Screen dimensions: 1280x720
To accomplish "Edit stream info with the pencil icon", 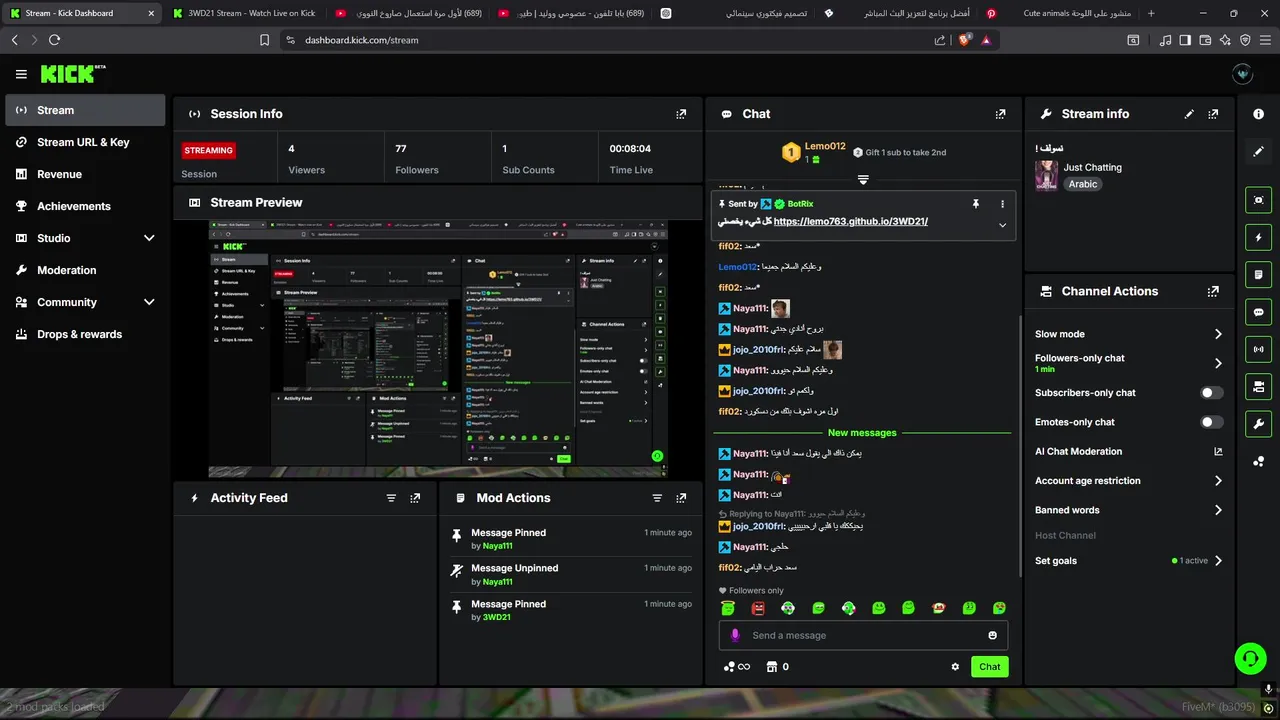I will point(1189,114).
